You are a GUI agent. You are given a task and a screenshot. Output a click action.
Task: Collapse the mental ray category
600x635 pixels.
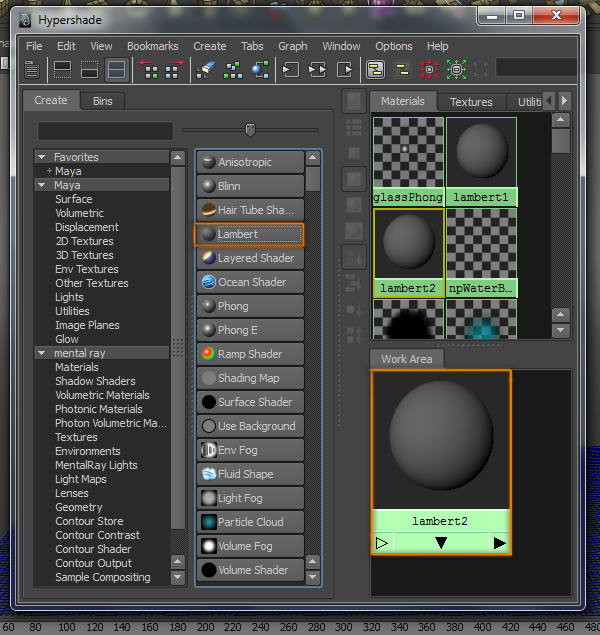tap(42, 353)
